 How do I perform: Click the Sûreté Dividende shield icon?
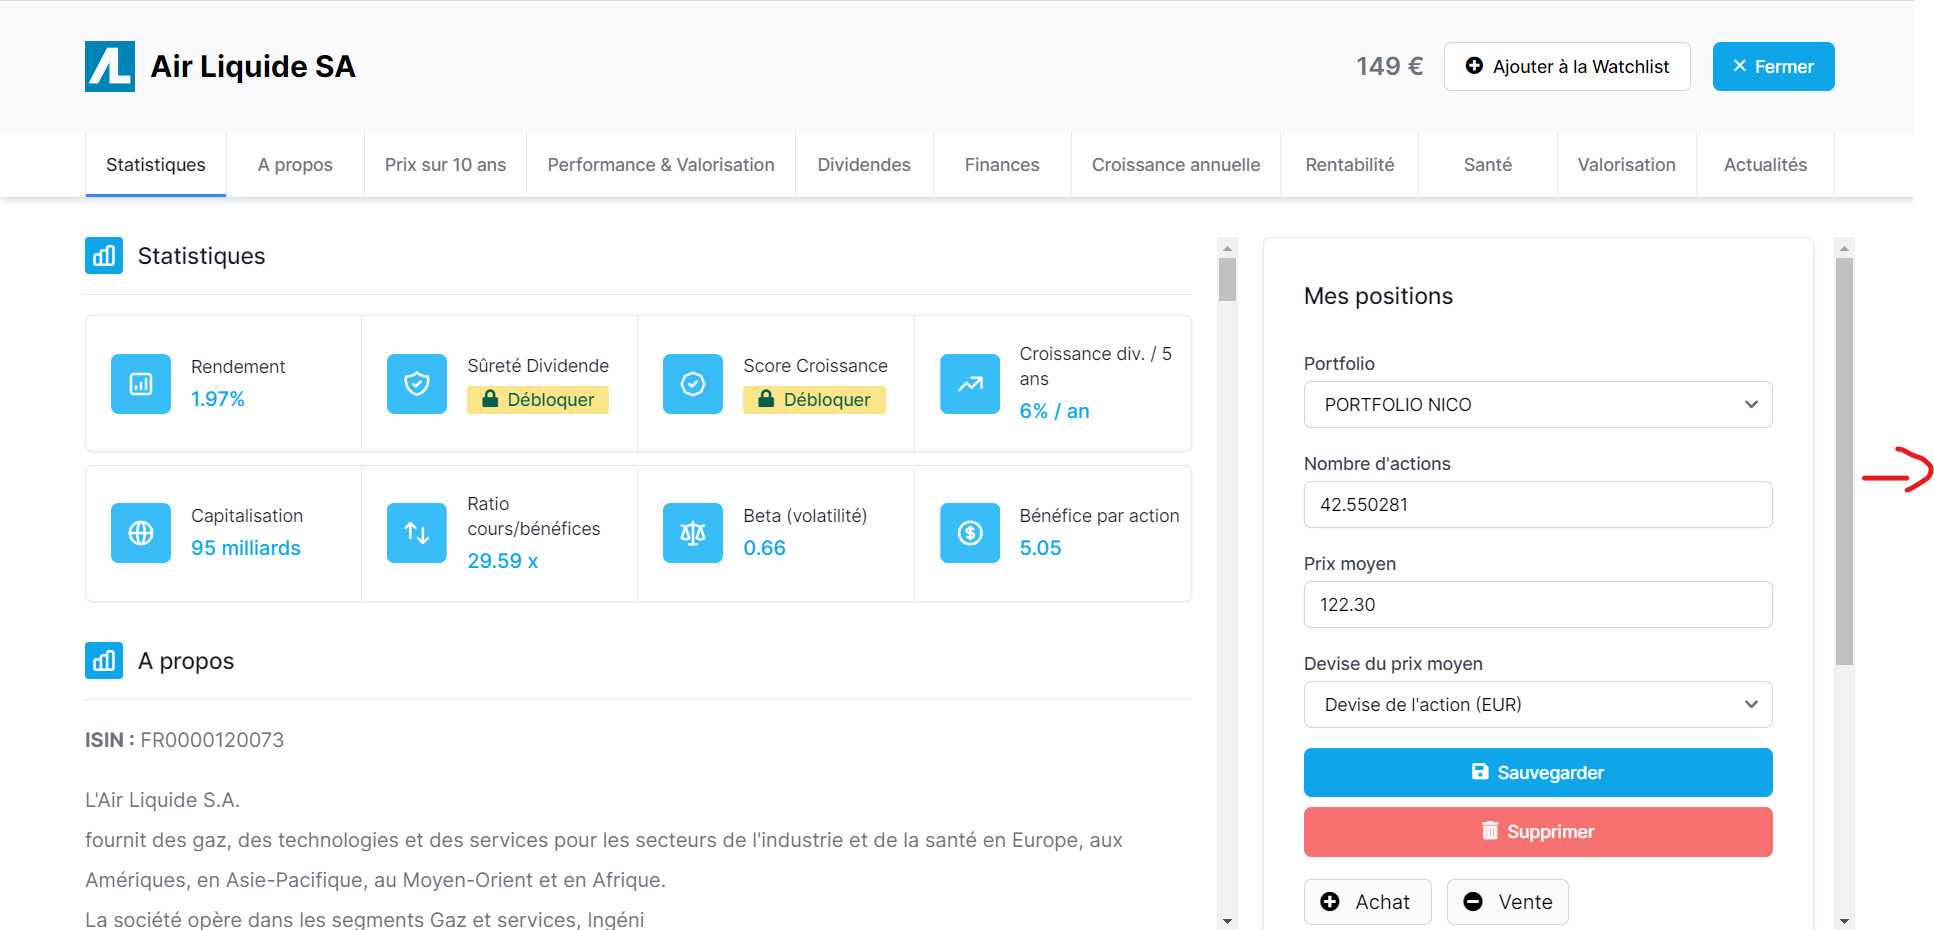tap(417, 384)
